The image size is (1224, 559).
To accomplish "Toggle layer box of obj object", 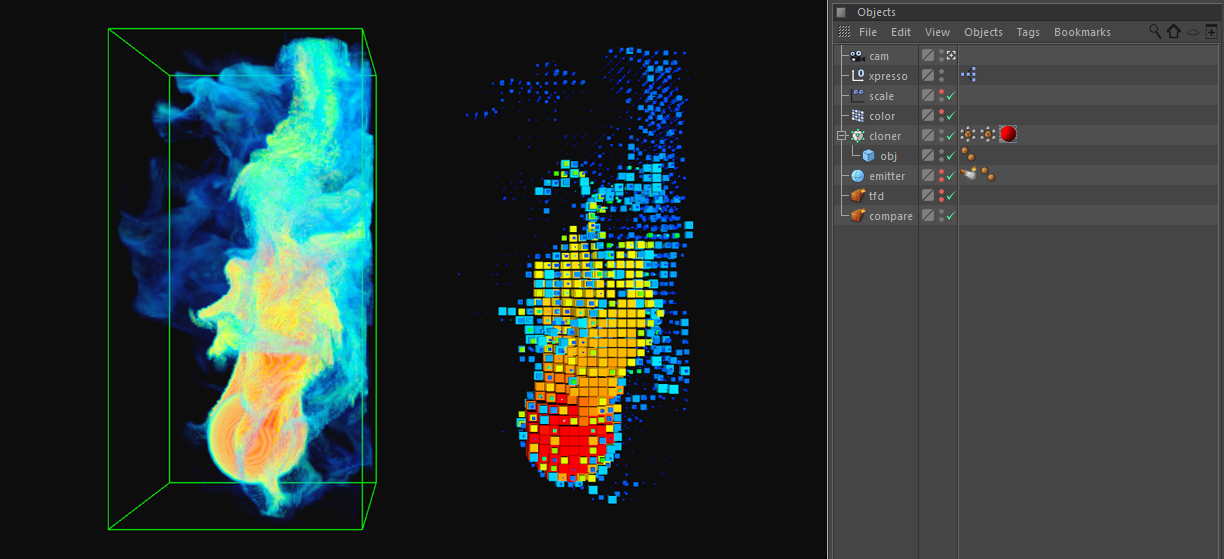I will [928, 156].
